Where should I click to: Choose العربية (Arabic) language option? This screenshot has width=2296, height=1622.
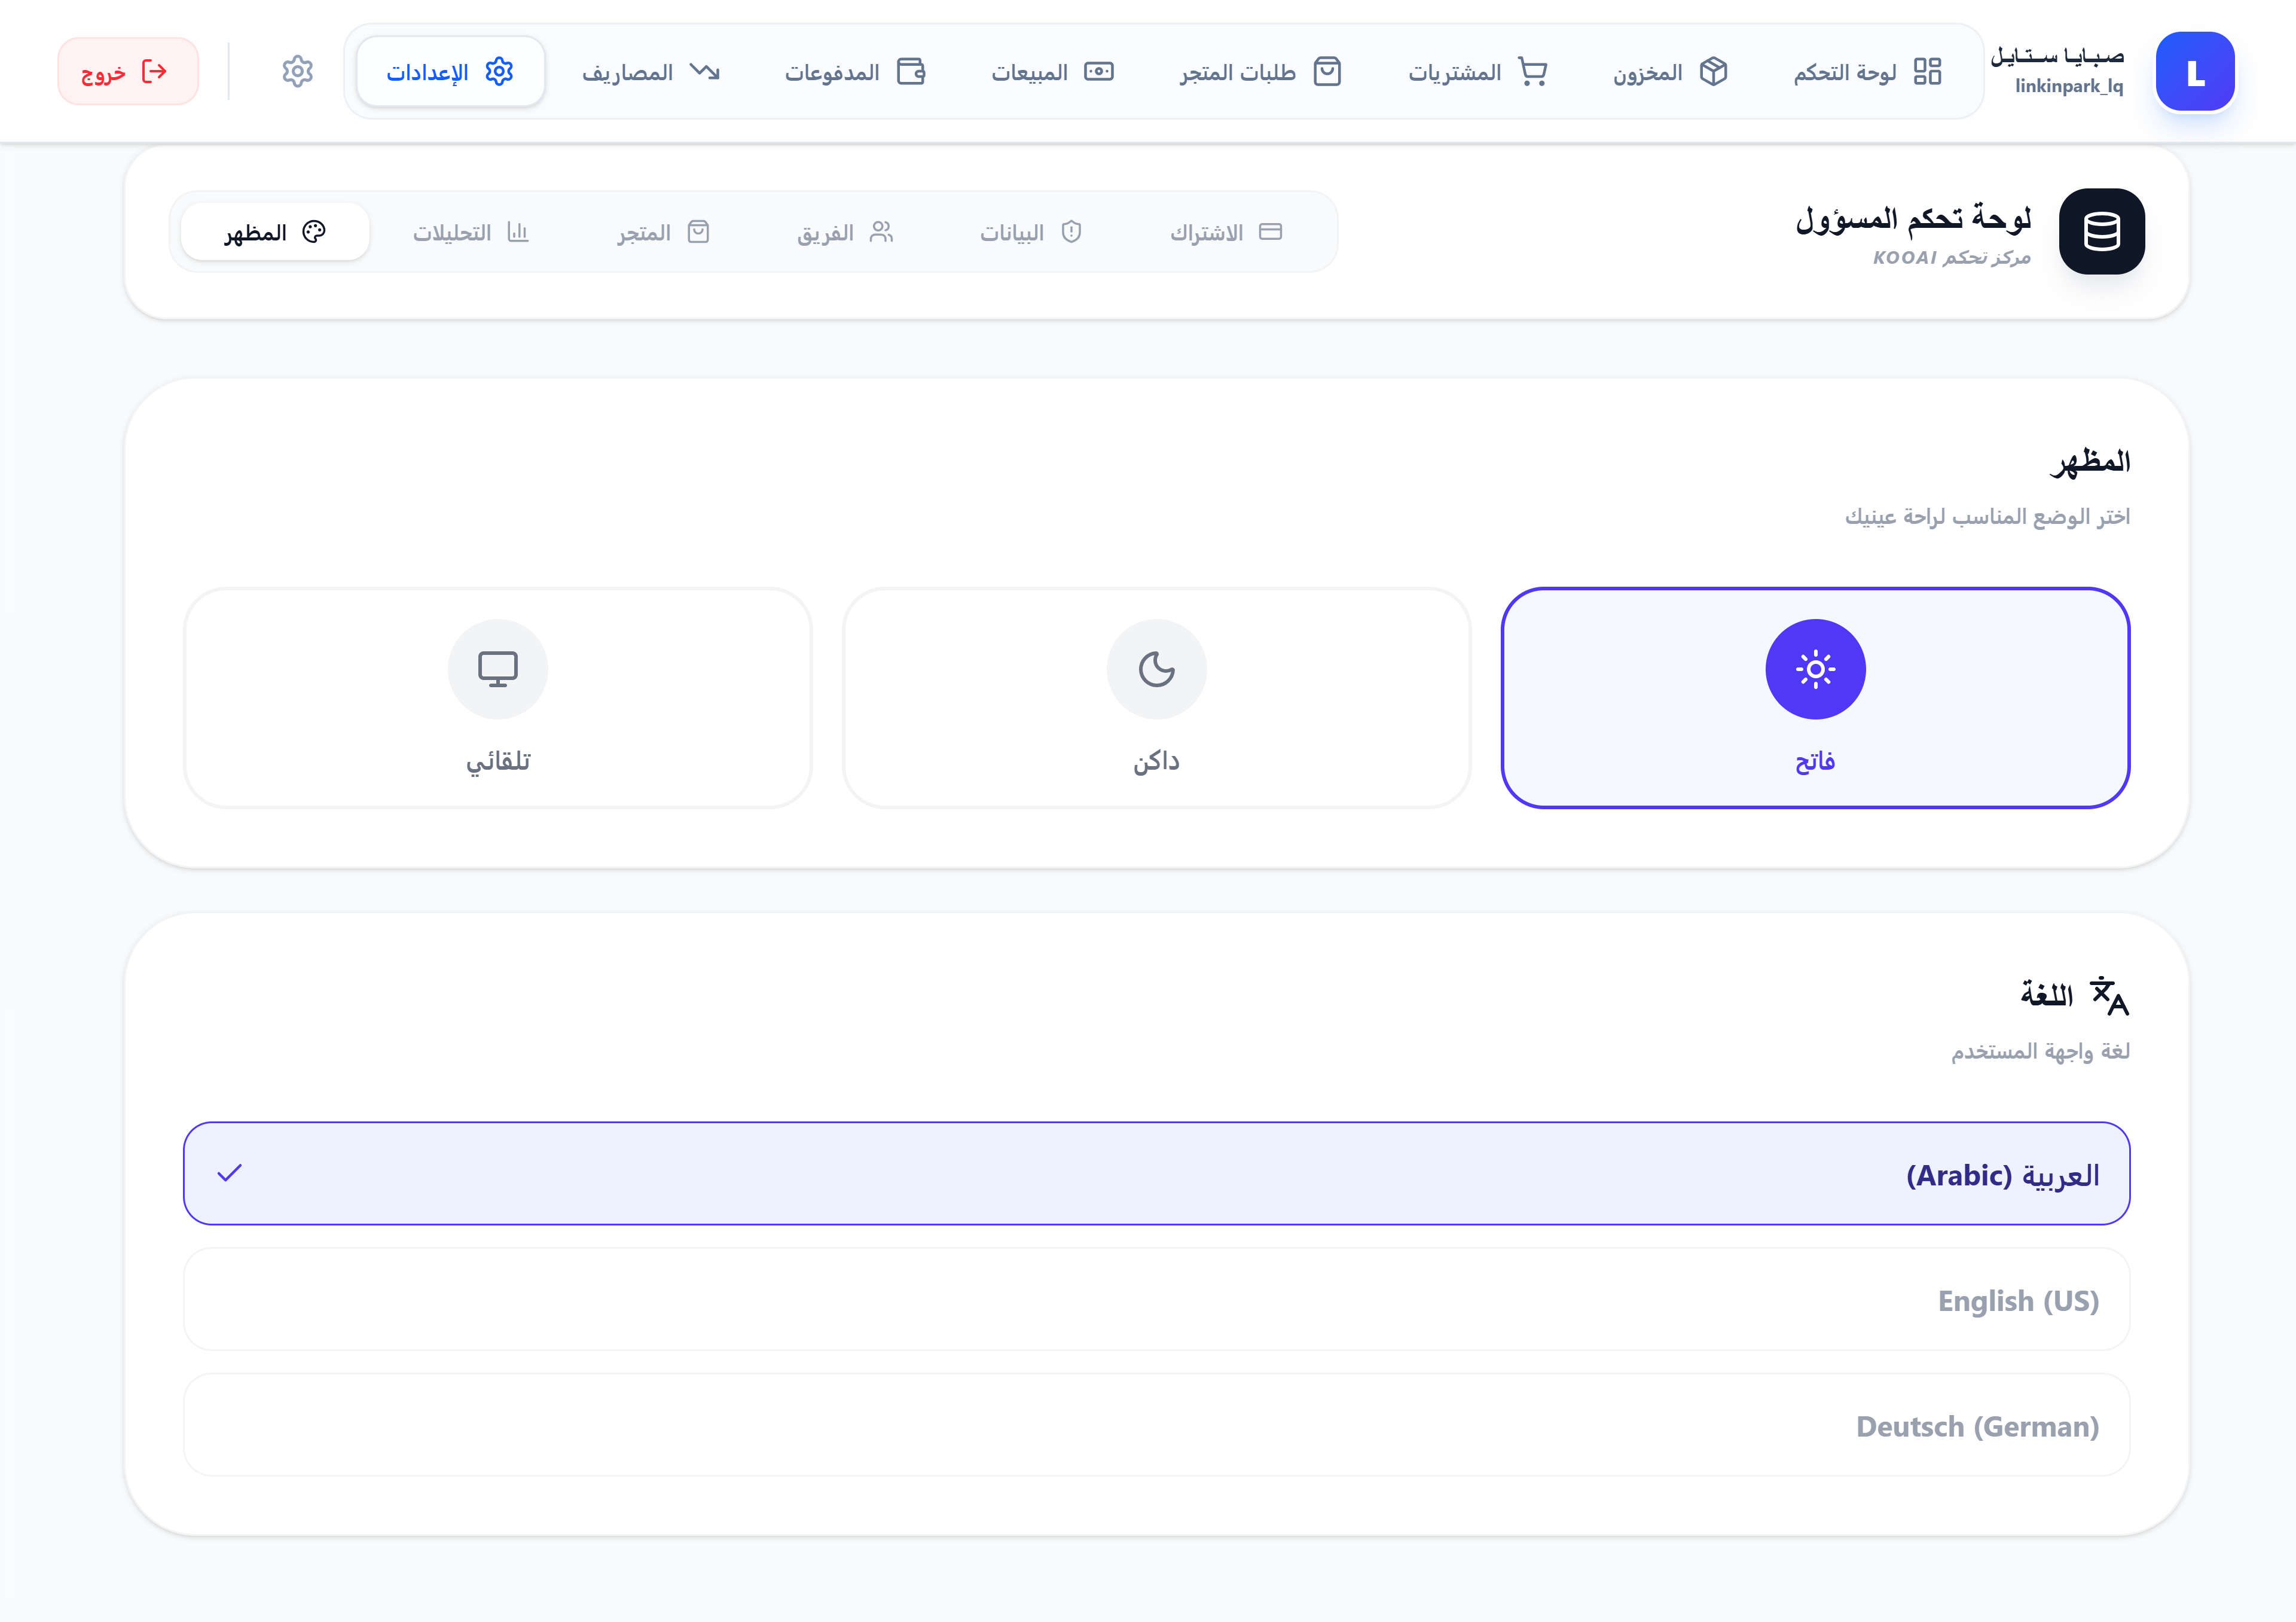tap(1157, 1173)
